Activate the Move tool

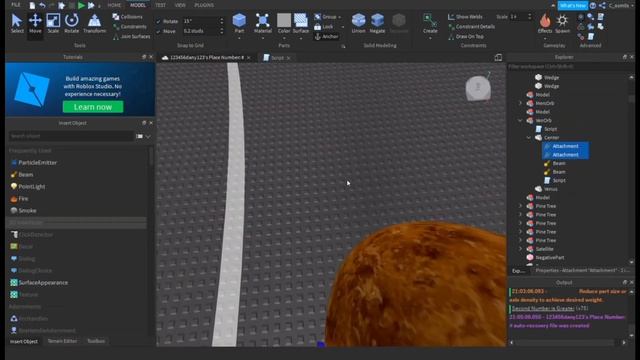[35, 23]
